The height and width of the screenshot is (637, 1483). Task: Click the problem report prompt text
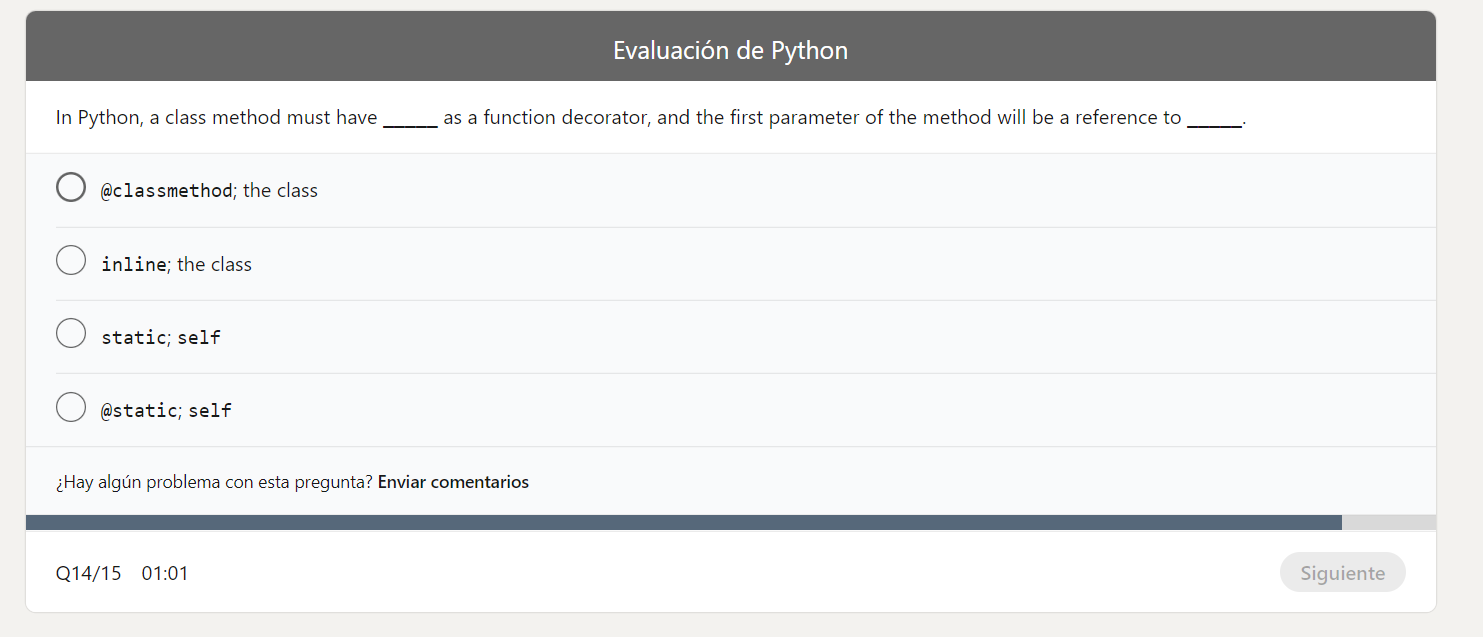pyautogui.click(x=215, y=481)
